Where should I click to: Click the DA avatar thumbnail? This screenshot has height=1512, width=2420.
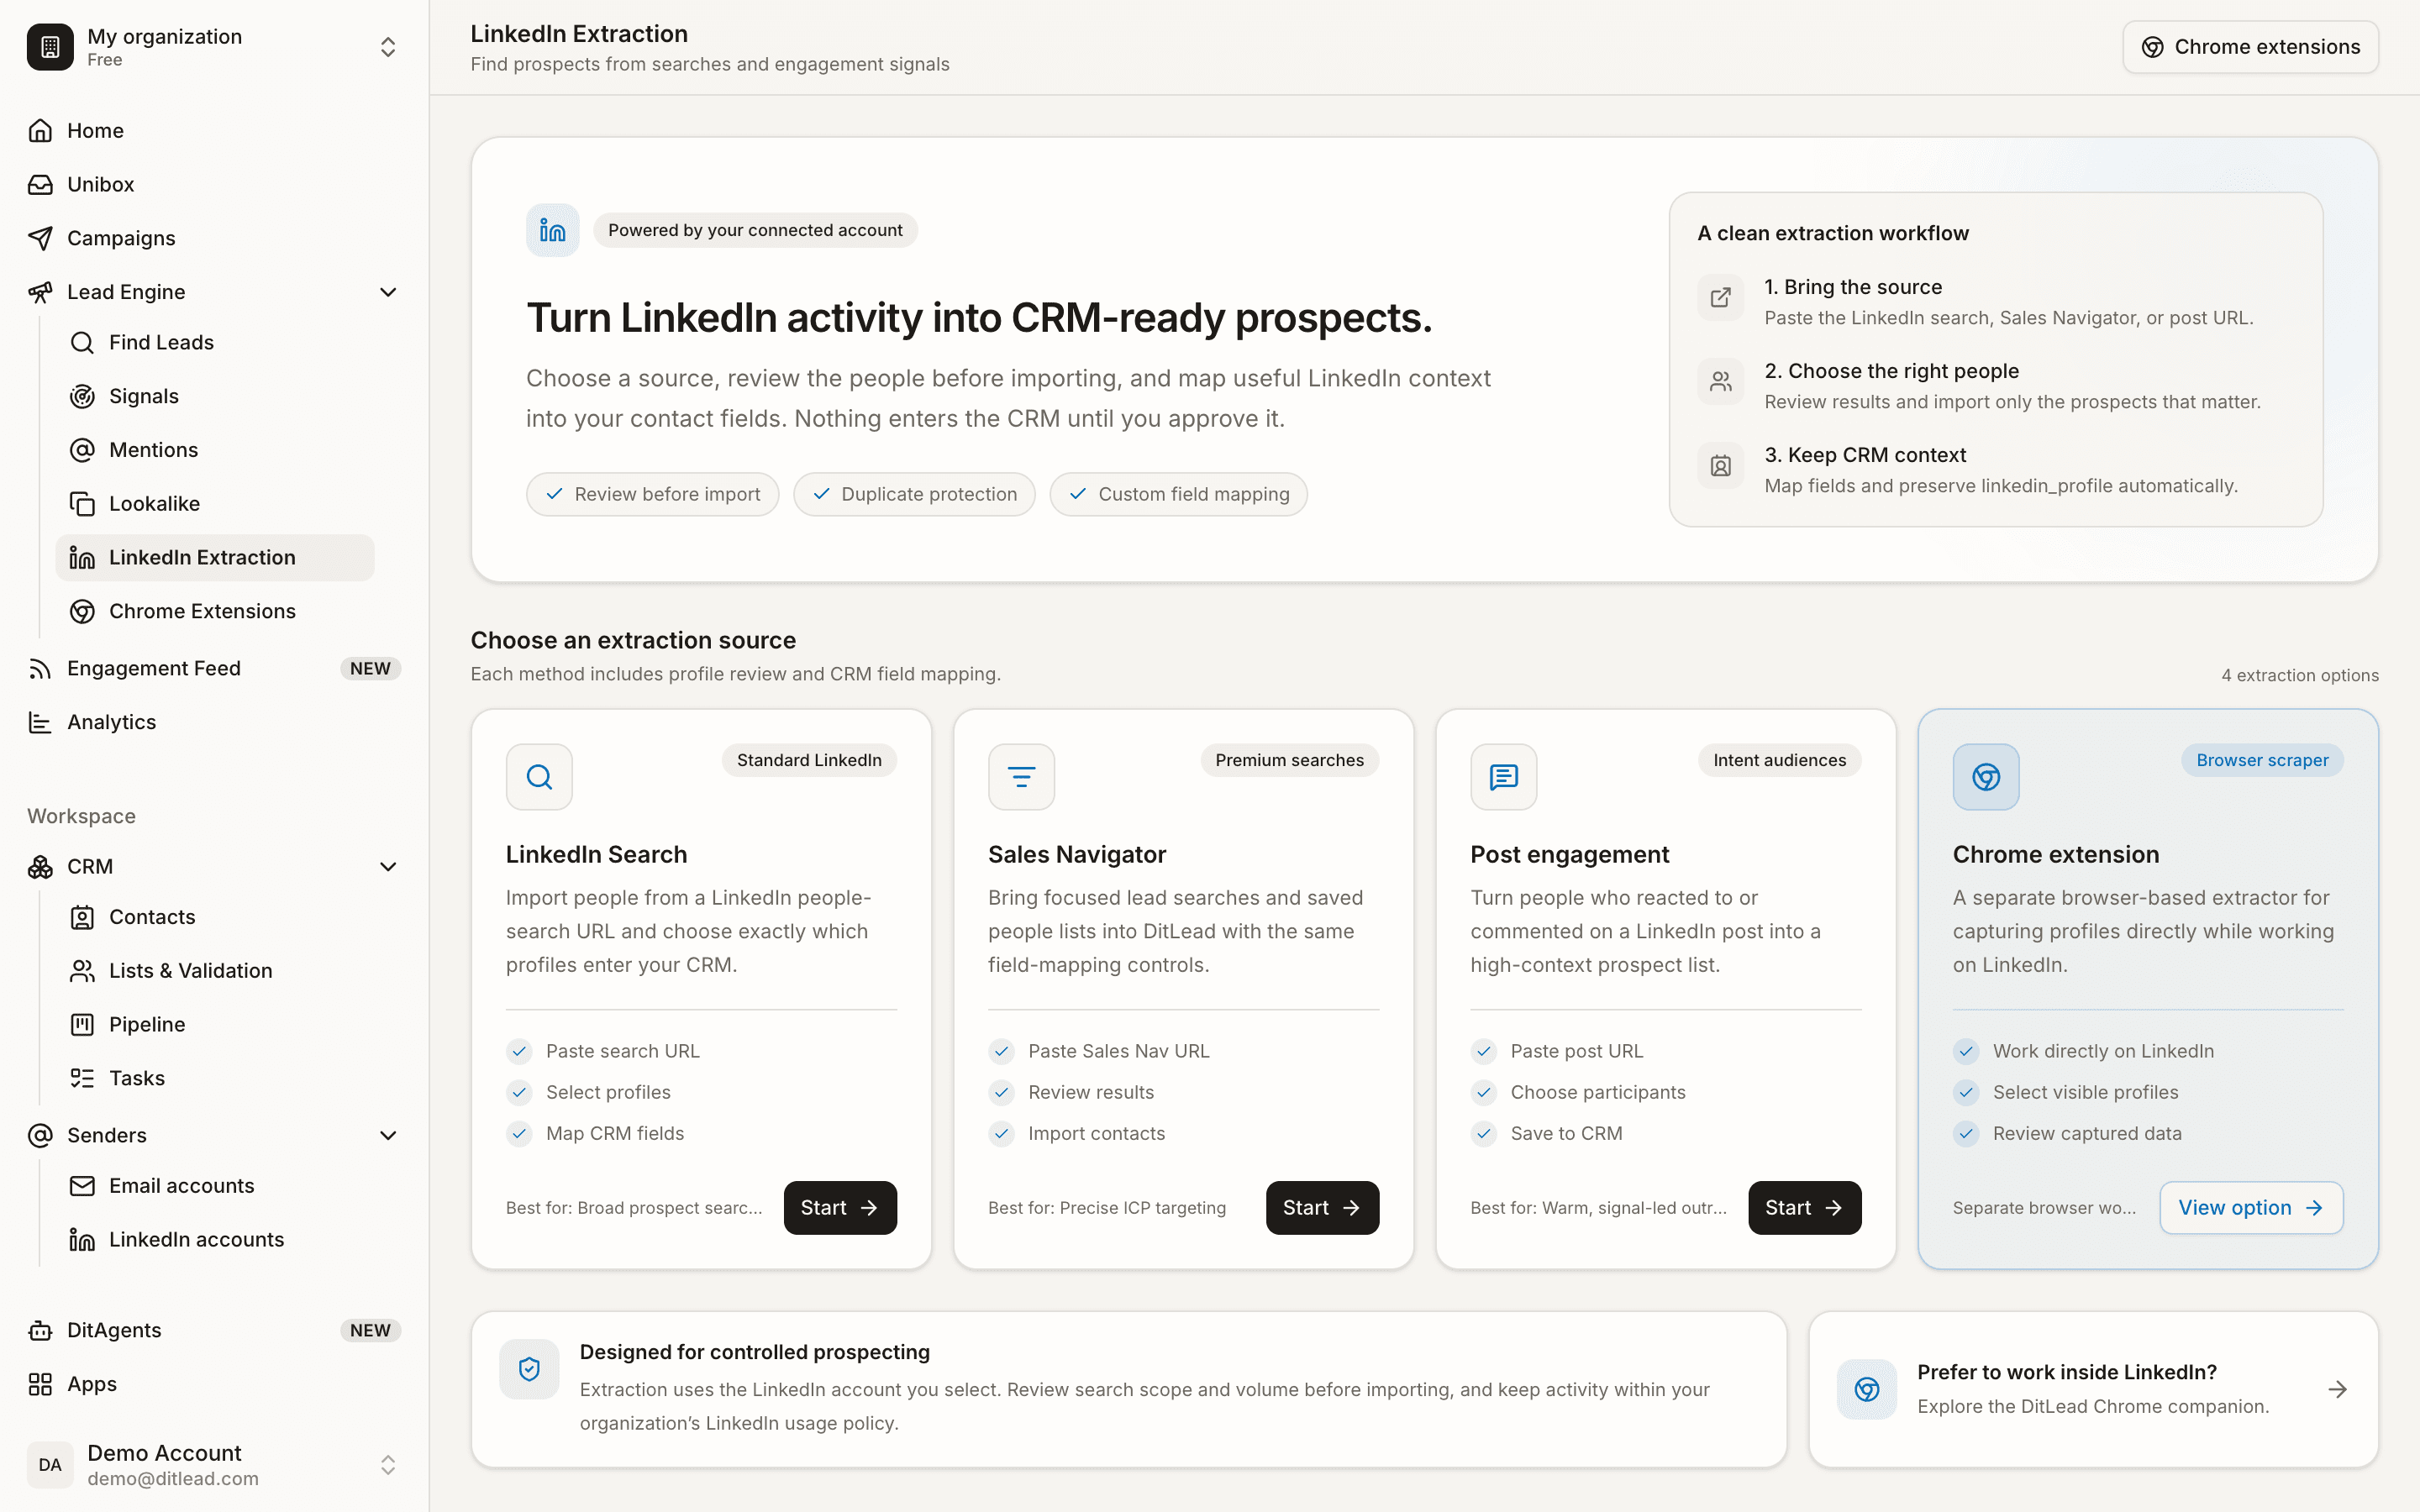coord(50,1465)
